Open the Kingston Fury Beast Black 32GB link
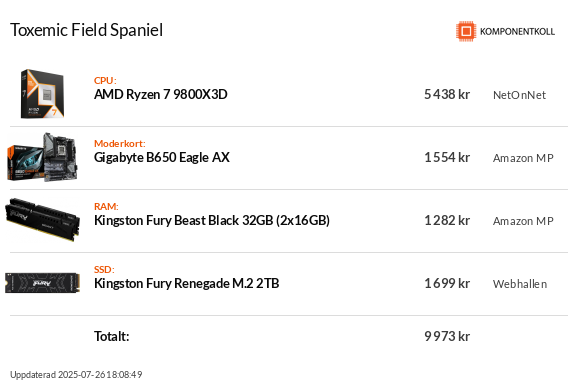 212,220
